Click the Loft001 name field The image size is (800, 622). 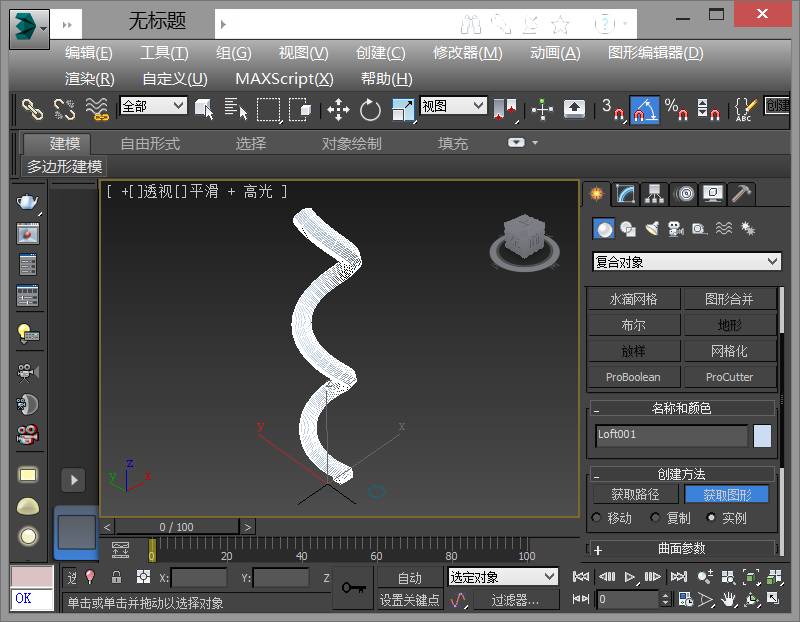(x=671, y=435)
